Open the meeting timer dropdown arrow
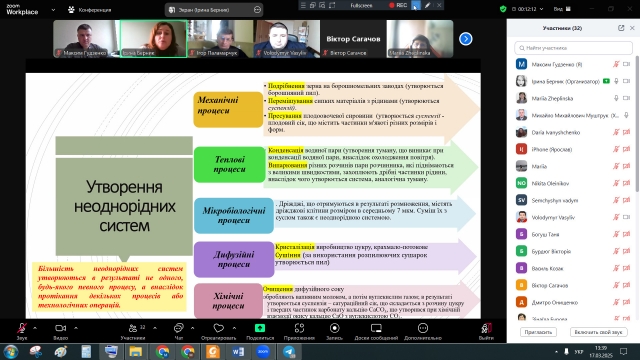Image resolution: width=640 pixels, height=360 pixels. 542,9
